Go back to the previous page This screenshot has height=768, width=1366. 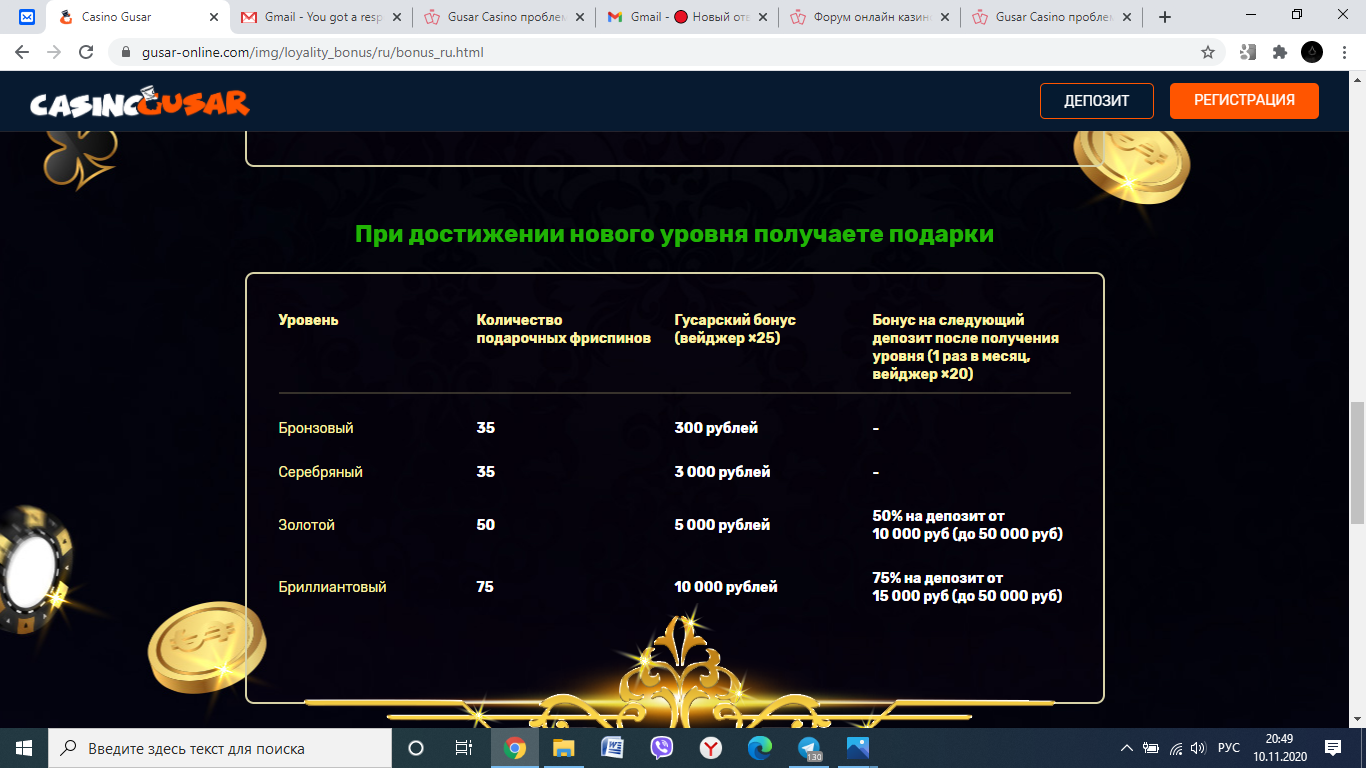22,52
